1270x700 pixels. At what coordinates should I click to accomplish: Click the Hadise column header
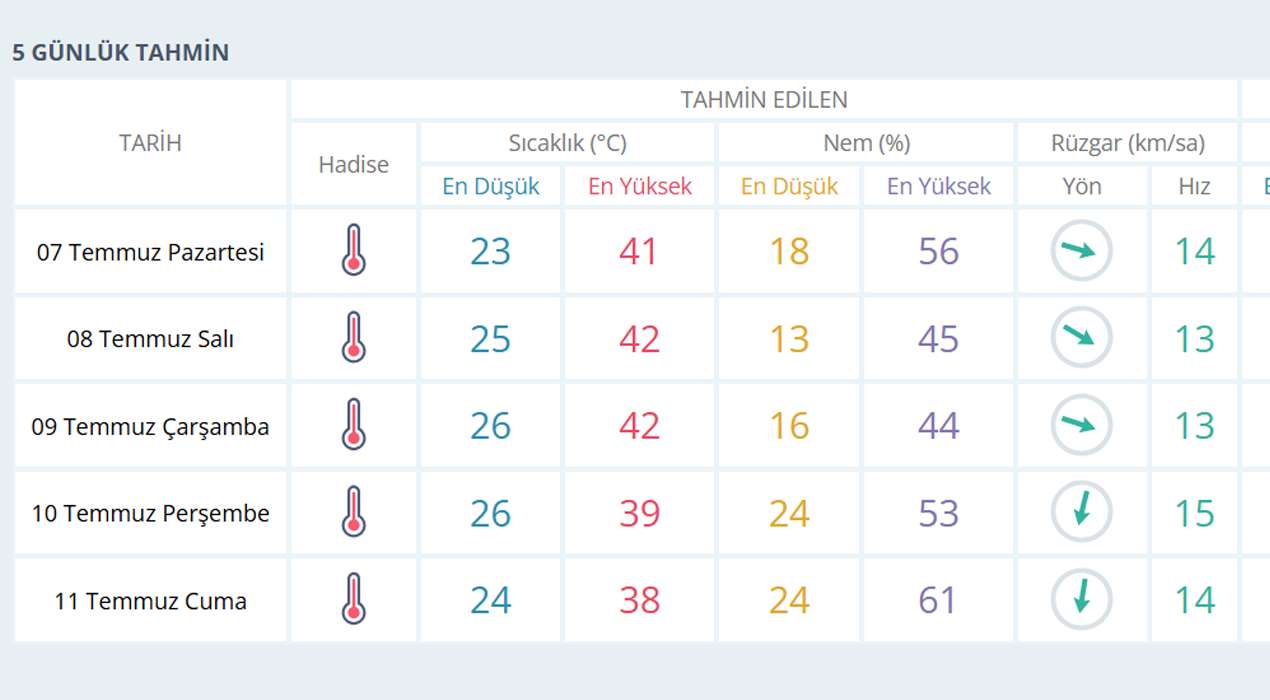pos(353,165)
